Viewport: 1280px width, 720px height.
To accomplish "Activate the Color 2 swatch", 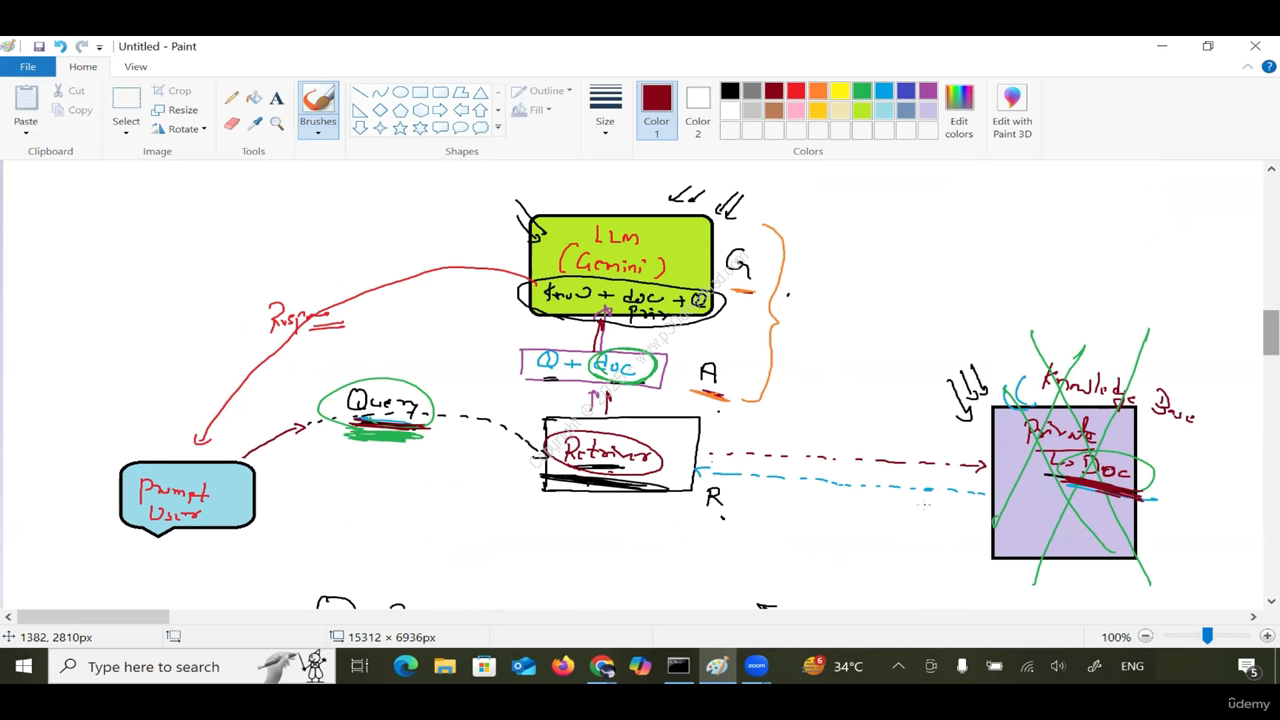I will tap(698, 111).
